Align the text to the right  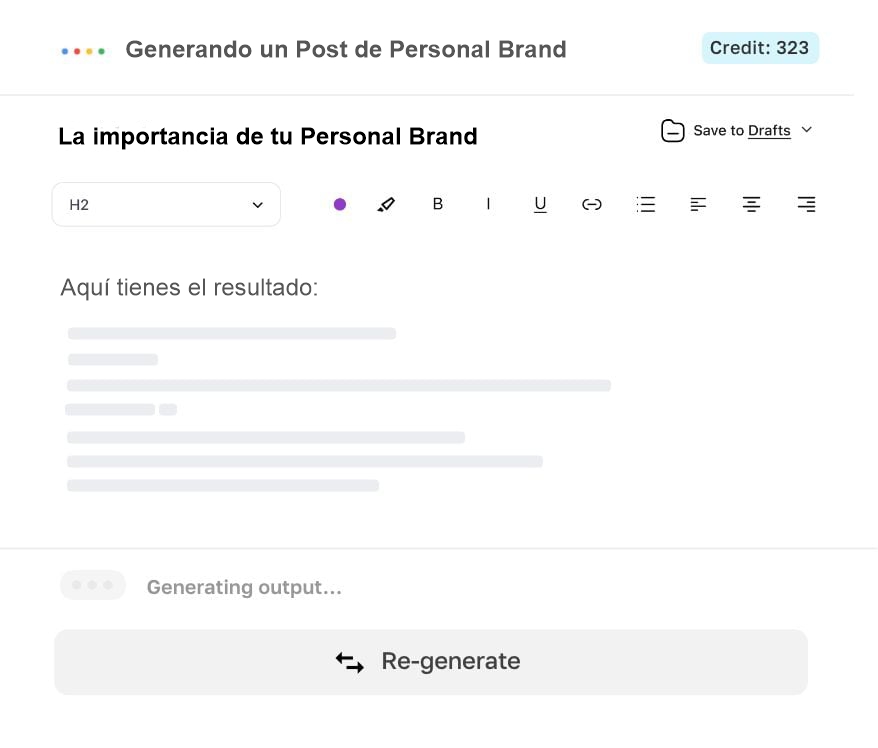point(806,204)
